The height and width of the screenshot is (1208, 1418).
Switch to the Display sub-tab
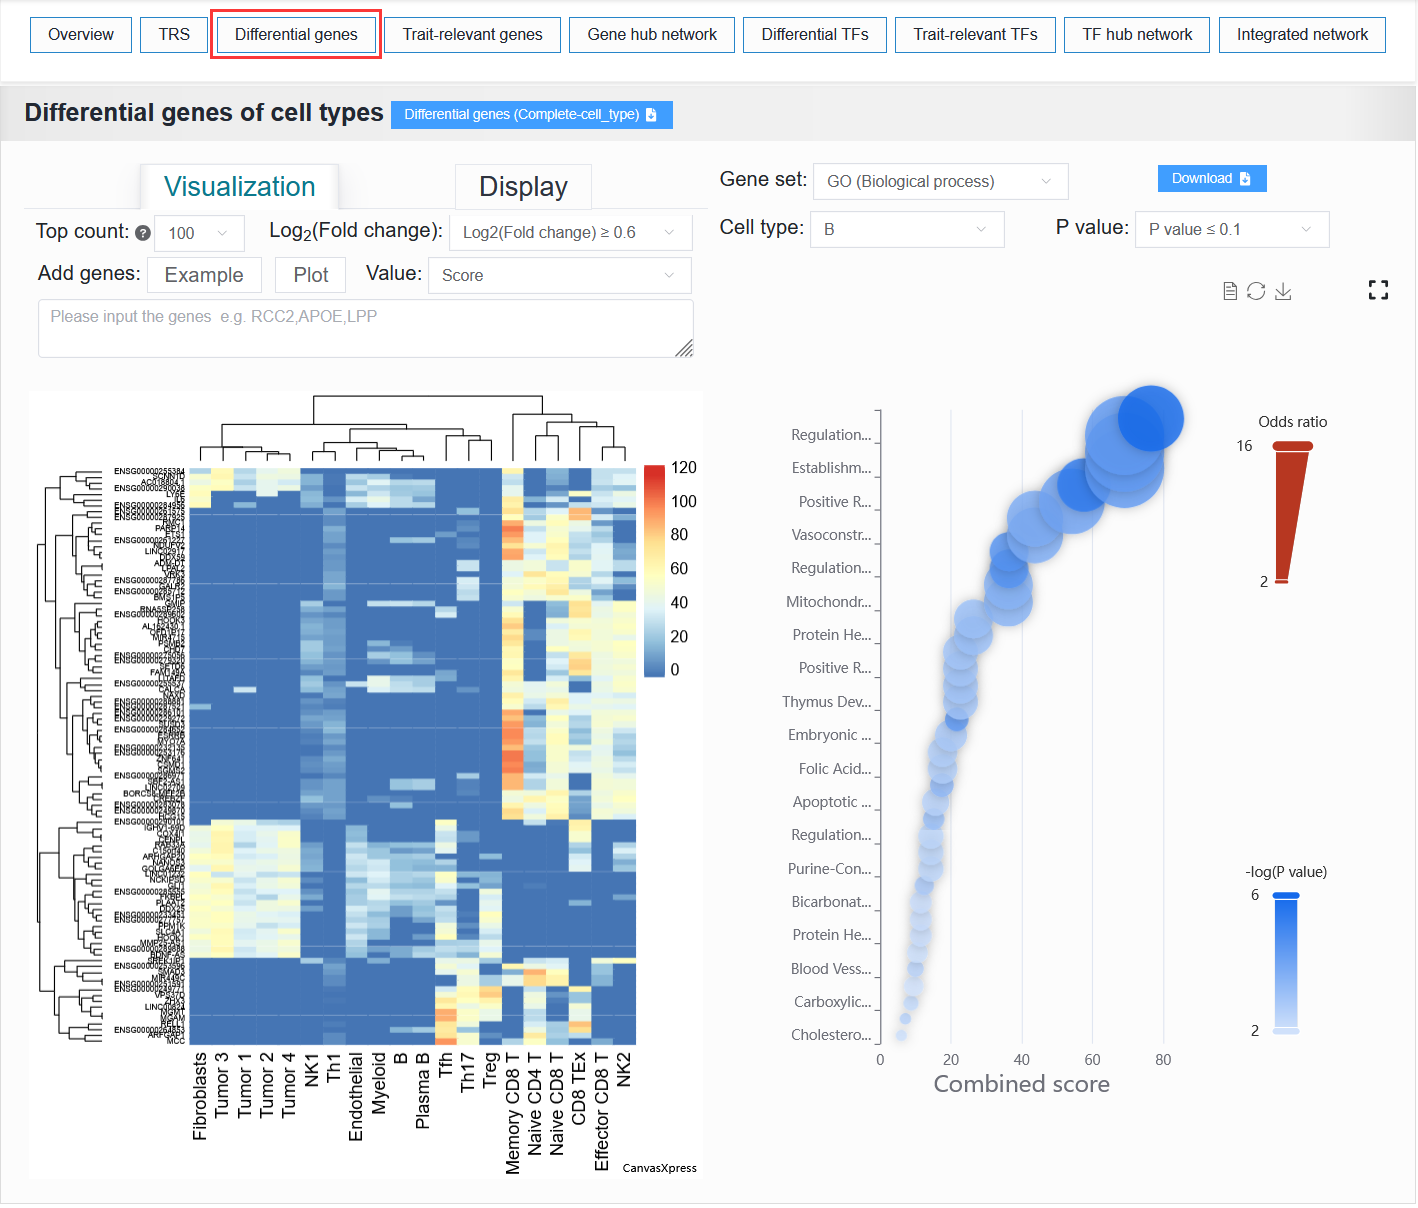click(x=523, y=187)
